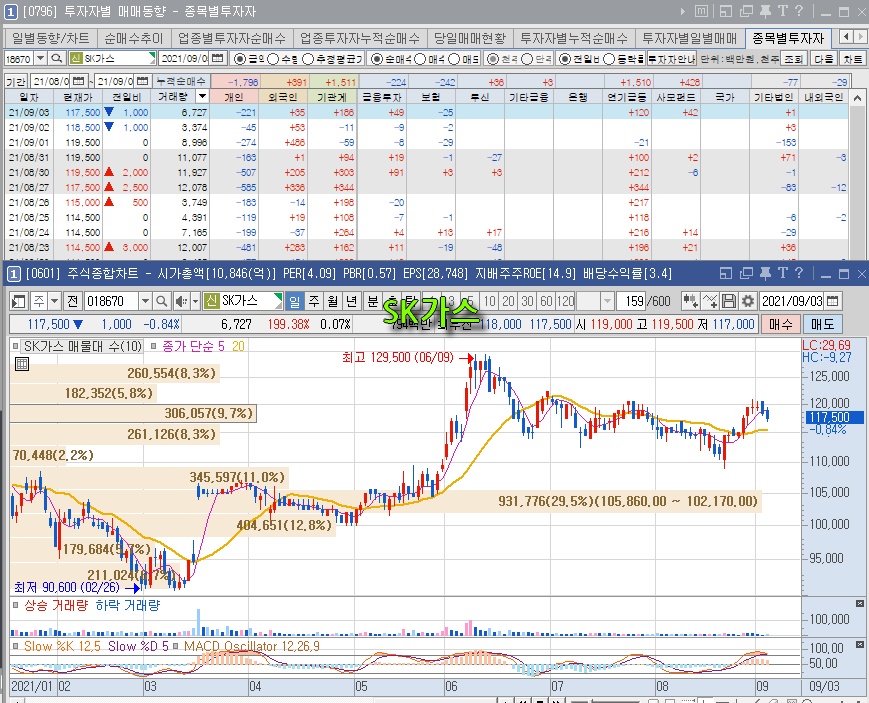869x703 pixels.
Task: Pin the investor trend window
Action: pos(765,11)
